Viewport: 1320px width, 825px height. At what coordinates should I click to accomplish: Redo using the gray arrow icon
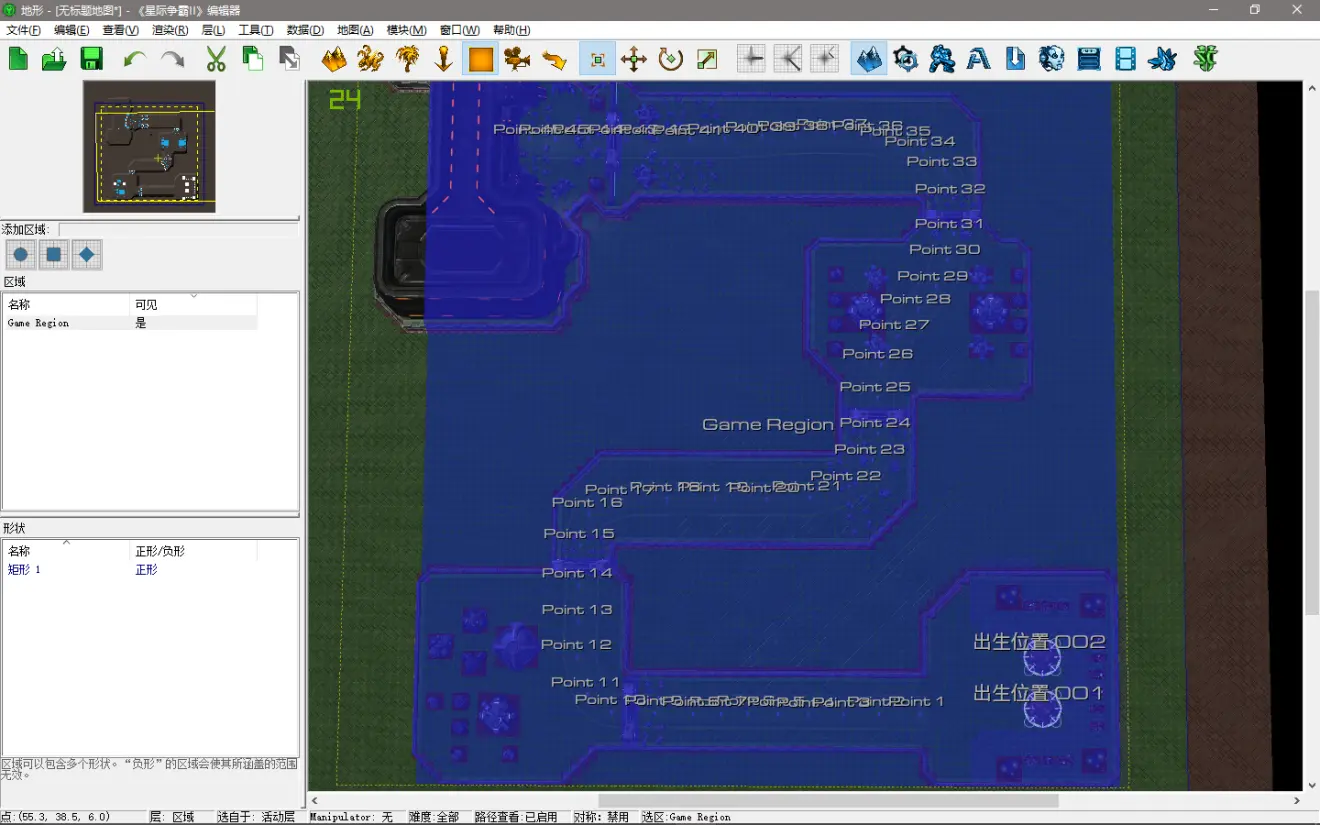coord(172,59)
